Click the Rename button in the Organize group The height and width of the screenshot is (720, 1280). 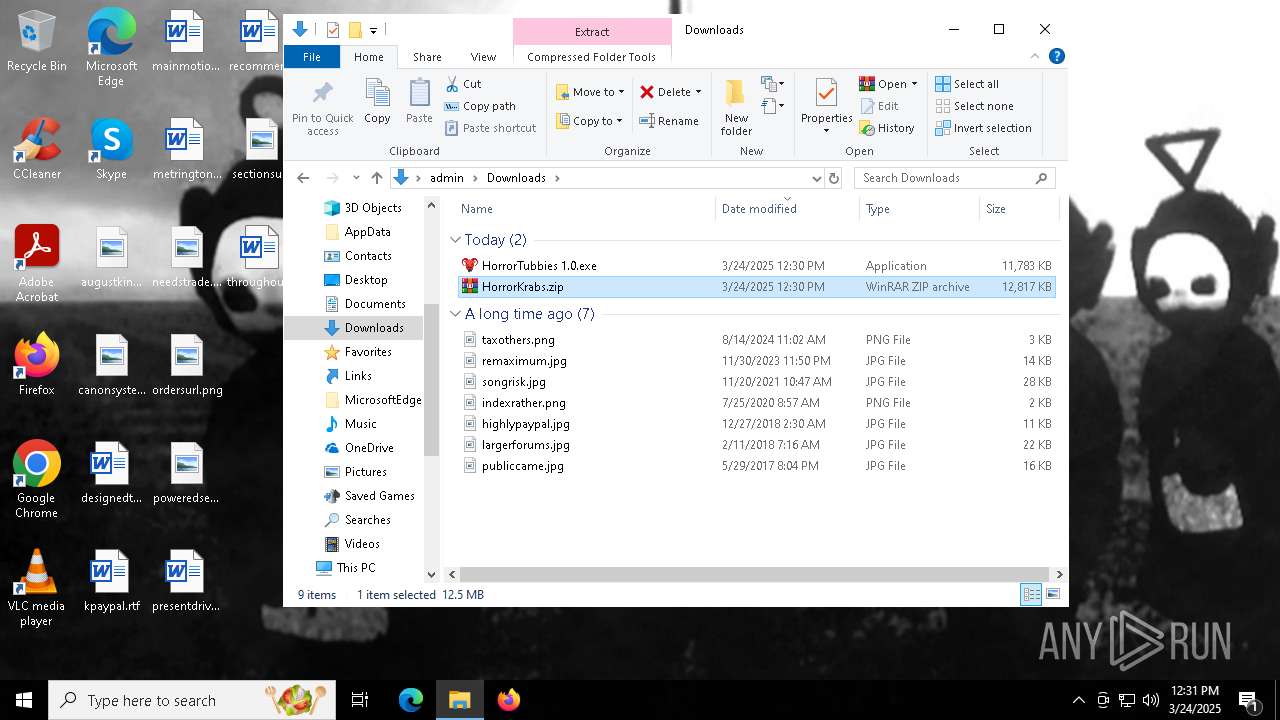pos(669,121)
